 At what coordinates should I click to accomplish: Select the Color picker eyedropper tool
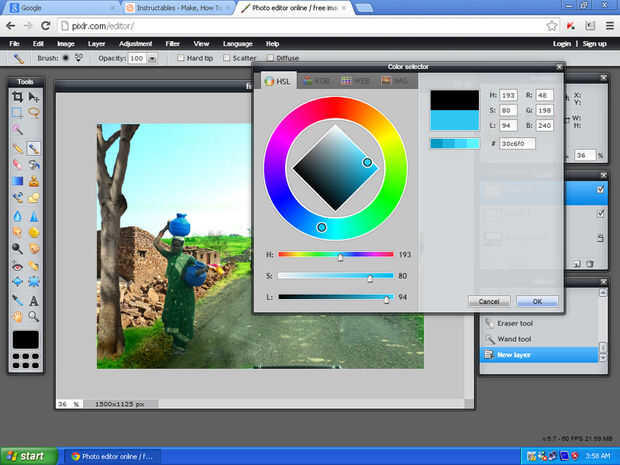point(17,301)
